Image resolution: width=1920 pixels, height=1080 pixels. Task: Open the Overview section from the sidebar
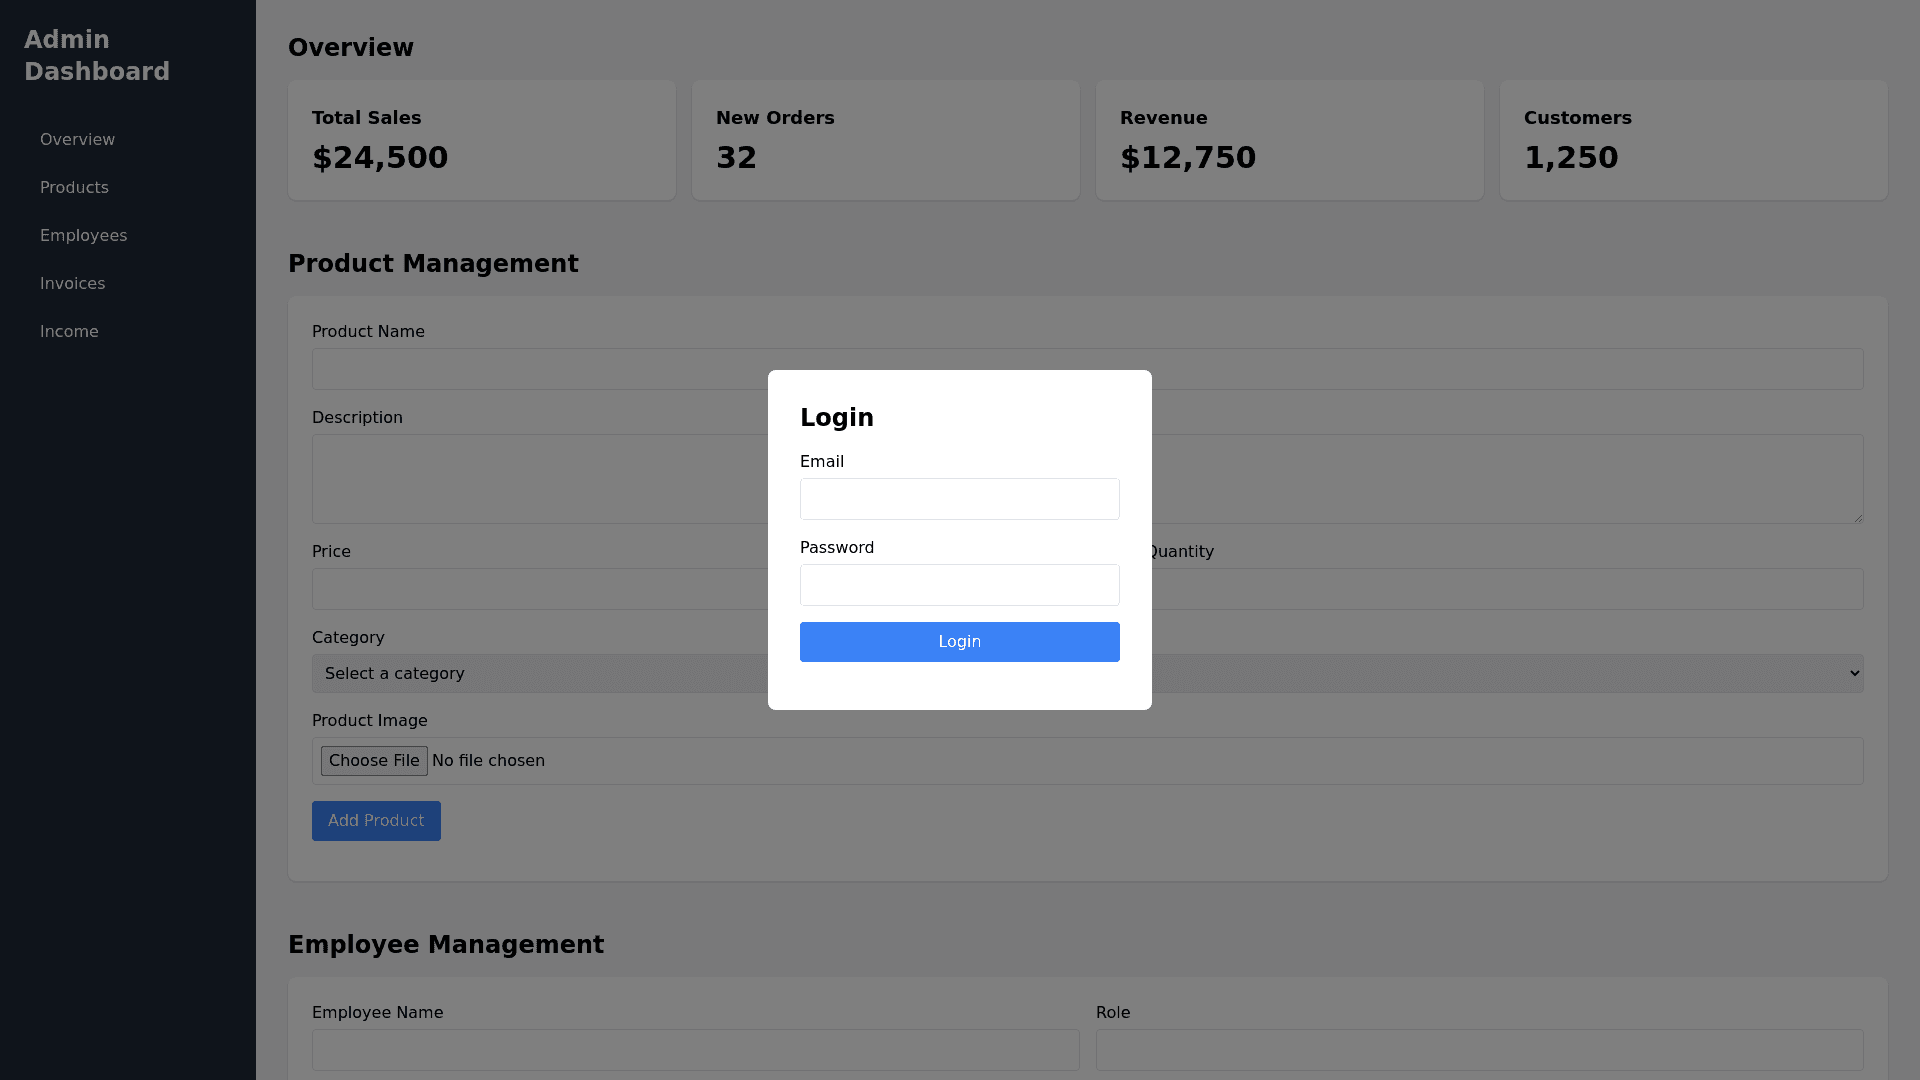coord(77,139)
